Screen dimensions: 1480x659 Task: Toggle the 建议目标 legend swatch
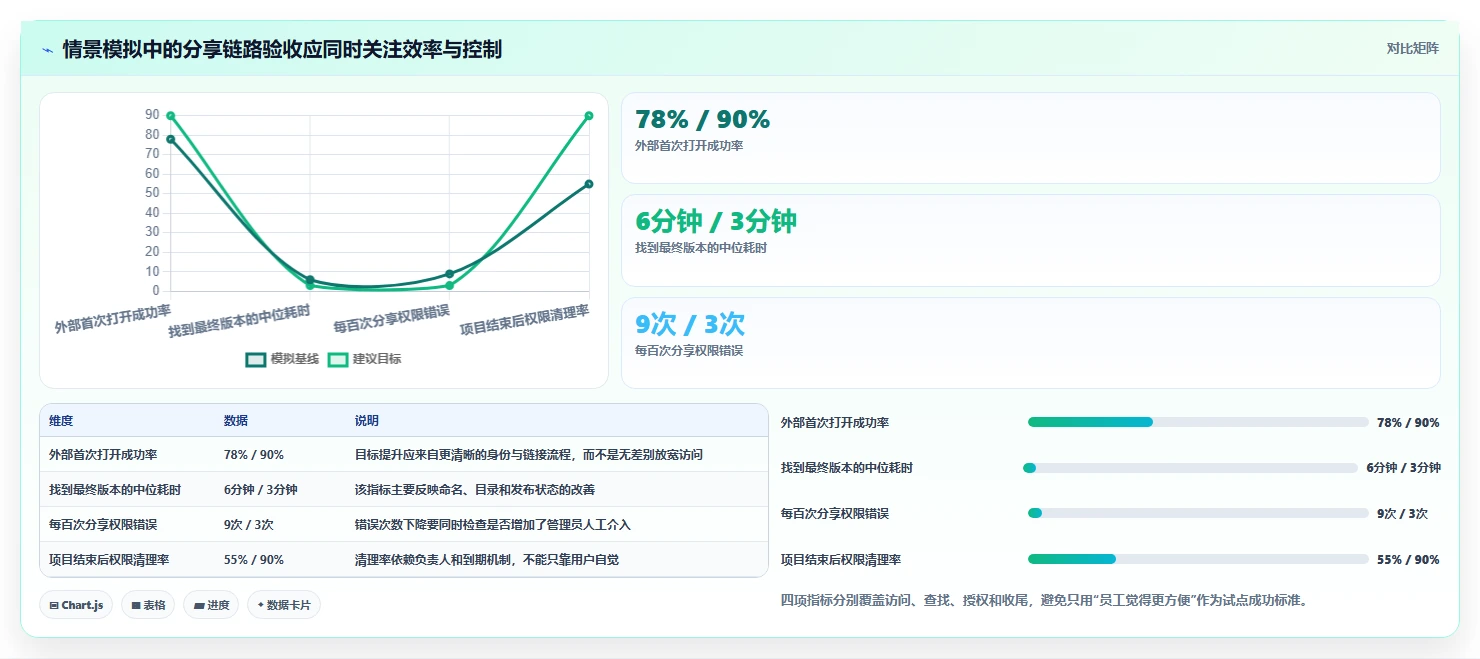pyautogui.click(x=338, y=359)
